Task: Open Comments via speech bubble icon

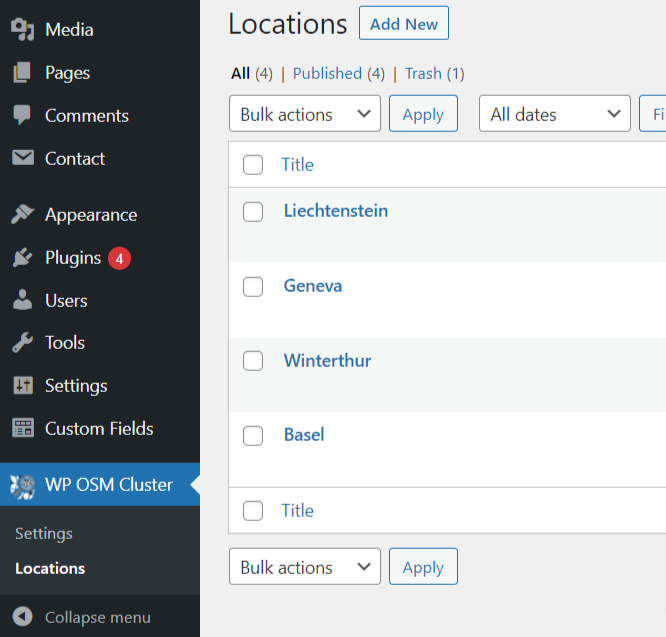Action: 22,115
